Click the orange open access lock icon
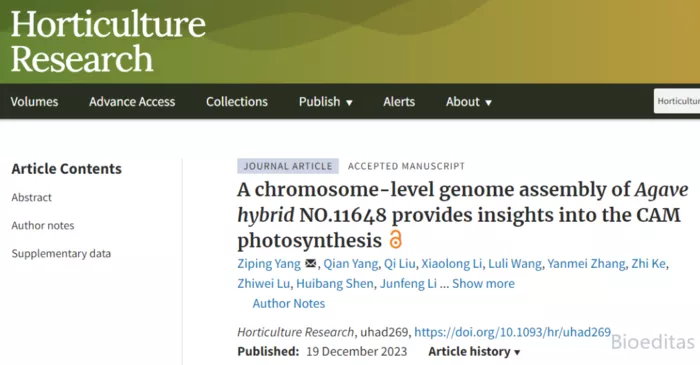 click(x=395, y=240)
